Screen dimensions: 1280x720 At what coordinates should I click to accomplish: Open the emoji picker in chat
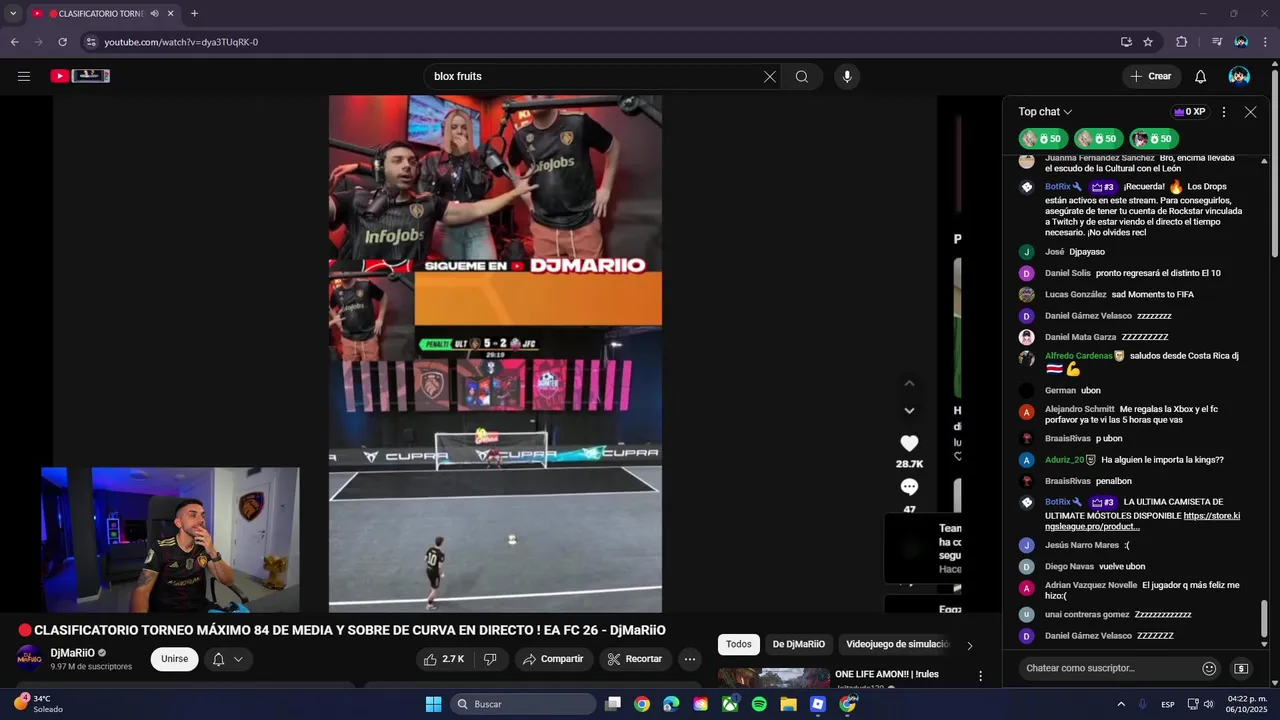point(1209,668)
